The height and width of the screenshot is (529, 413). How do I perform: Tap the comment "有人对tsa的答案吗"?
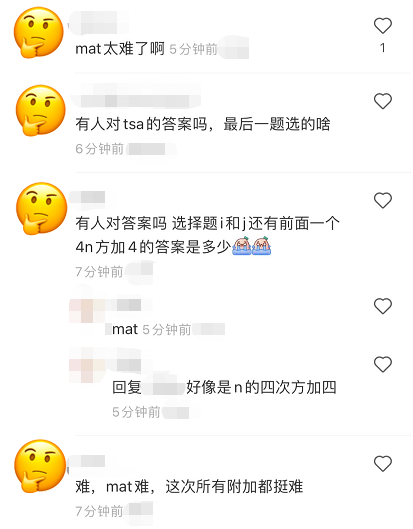[x=202, y=124]
